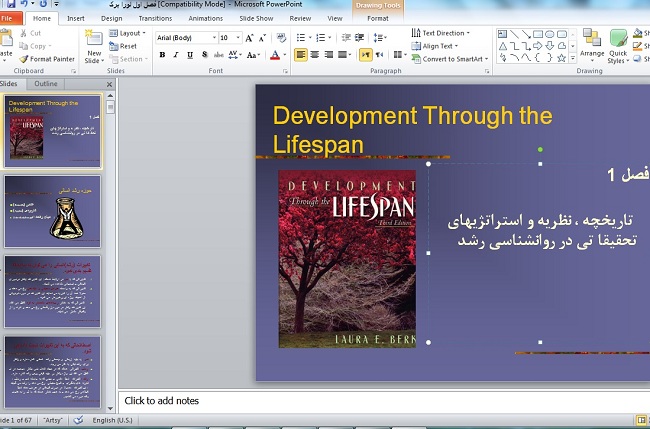Click into the 'Click to add notes' field
This screenshot has height=429, width=650.
click(x=384, y=401)
